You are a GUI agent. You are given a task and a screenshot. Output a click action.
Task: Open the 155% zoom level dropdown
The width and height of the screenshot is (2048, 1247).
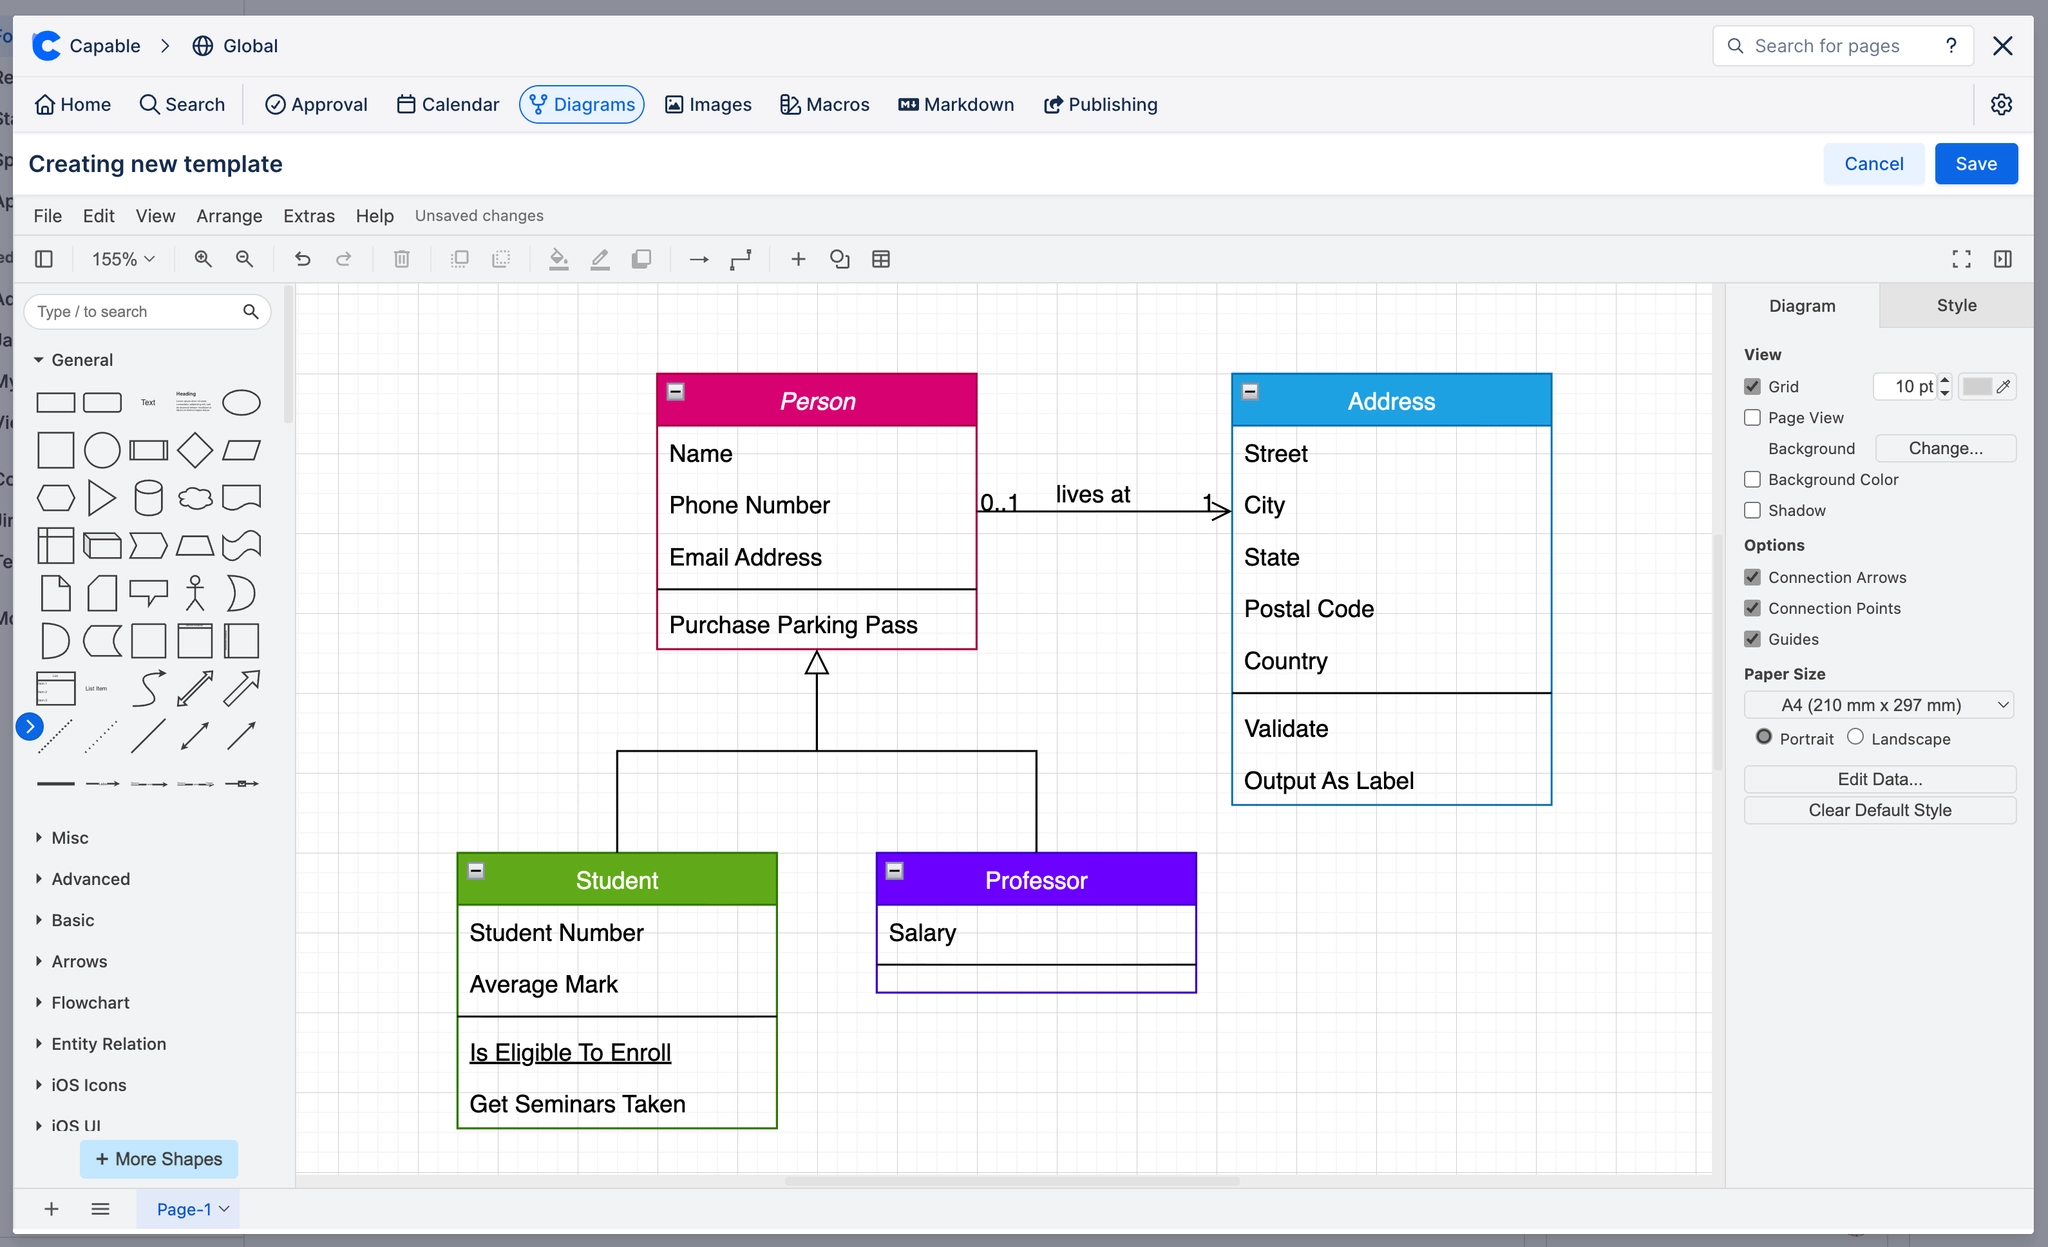point(122,258)
